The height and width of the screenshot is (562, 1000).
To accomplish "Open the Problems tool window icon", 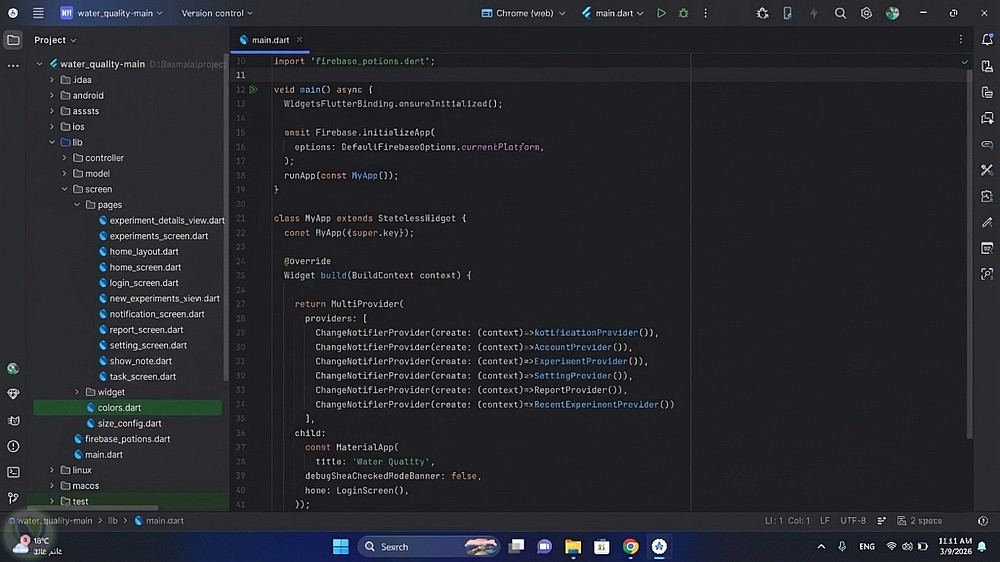I will (x=13, y=446).
